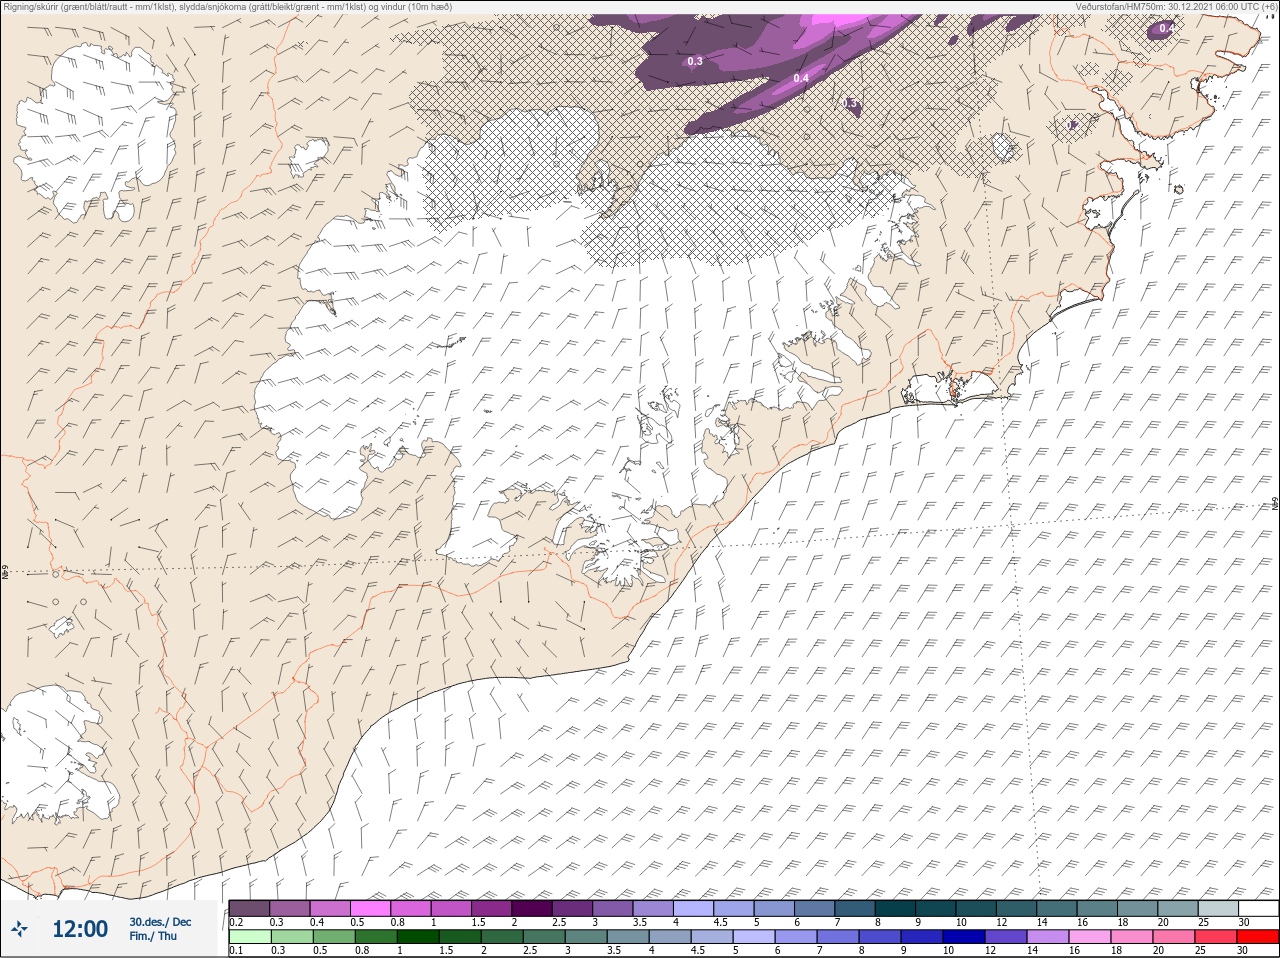This screenshot has width=1280, height=958.
Task: Pick the top legend grey swatch between 20 and 25
Action: tap(1179, 908)
